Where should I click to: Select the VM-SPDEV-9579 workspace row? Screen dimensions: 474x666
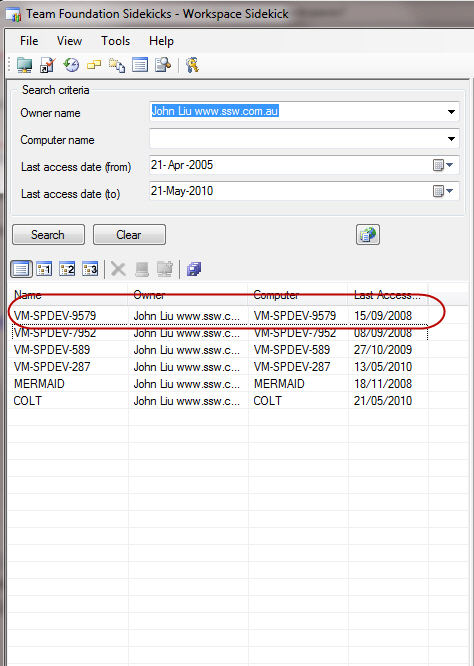click(217, 316)
